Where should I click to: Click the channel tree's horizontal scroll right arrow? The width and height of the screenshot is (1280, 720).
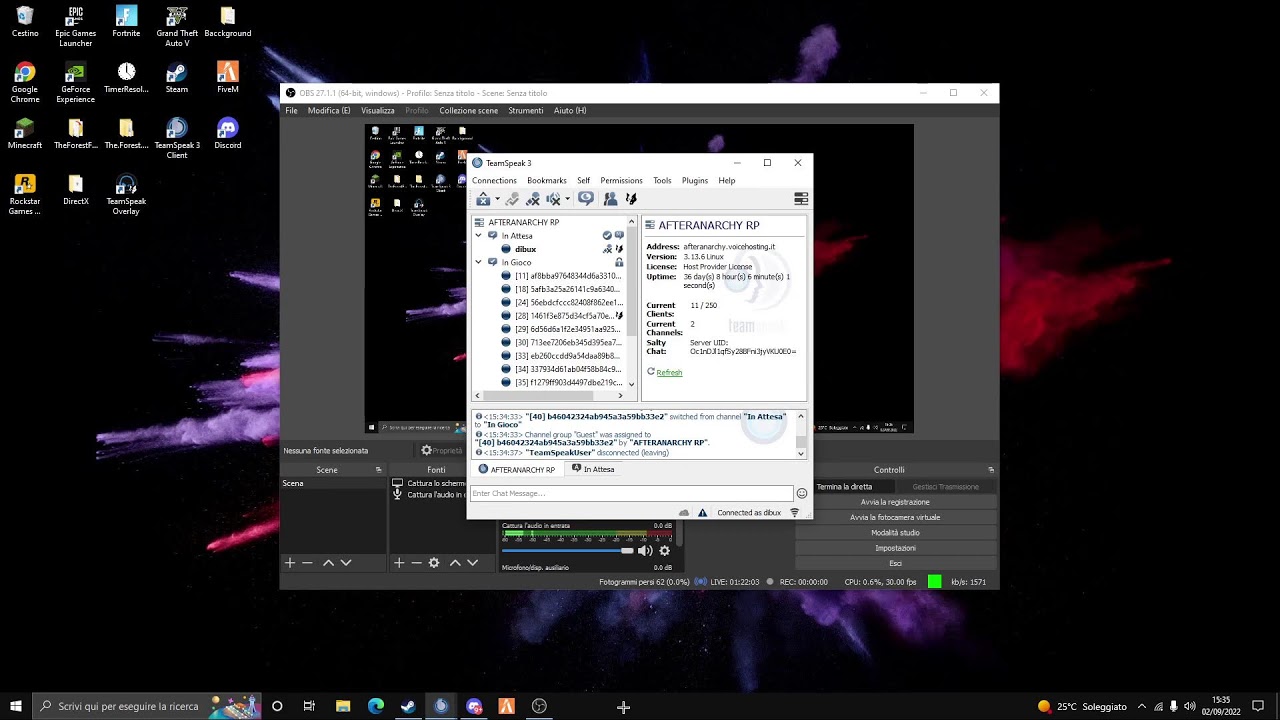point(620,396)
